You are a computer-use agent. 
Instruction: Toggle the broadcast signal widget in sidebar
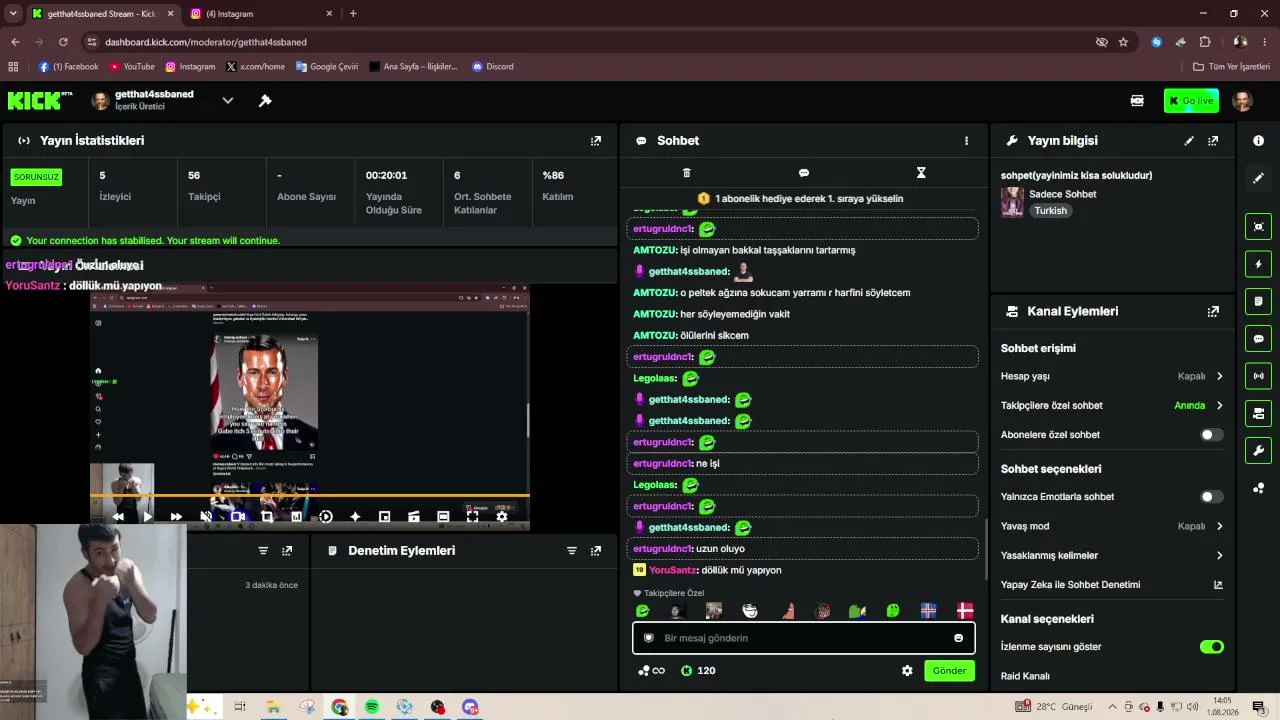coord(1258,376)
